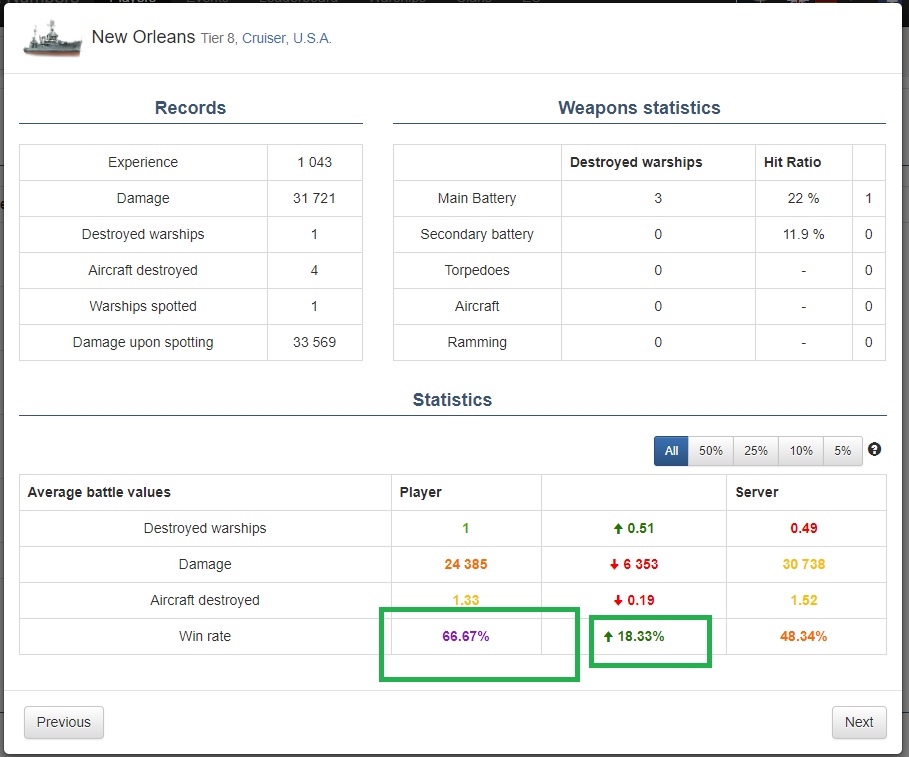Viewport: 909px width, 757px height.
Task: Click the Main Battery row label
Action: point(477,198)
